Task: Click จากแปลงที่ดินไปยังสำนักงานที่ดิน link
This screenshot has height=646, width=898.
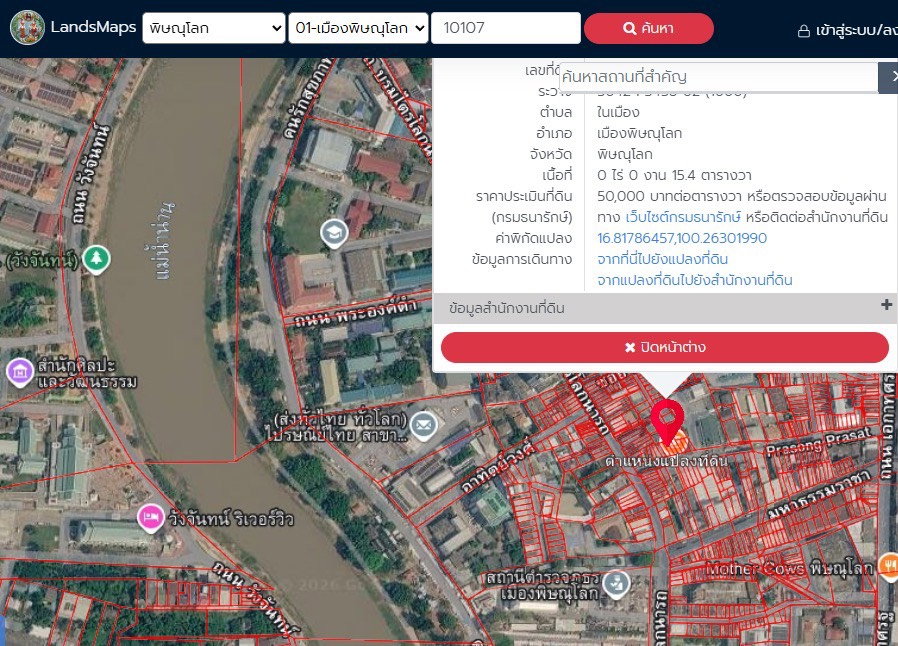Action: [695, 281]
